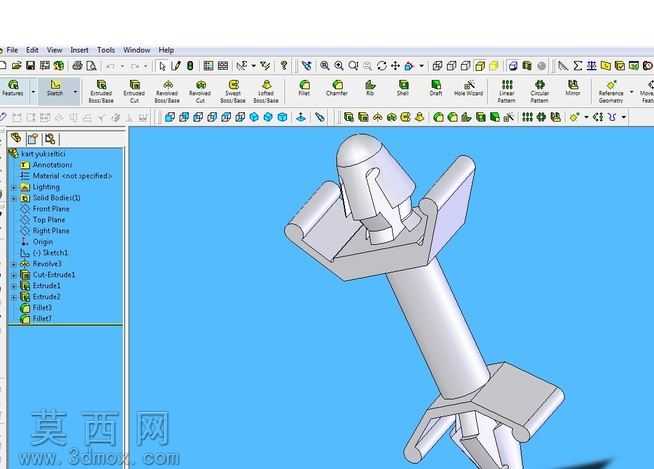Choose the Select arrow cursor tool

[163, 66]
